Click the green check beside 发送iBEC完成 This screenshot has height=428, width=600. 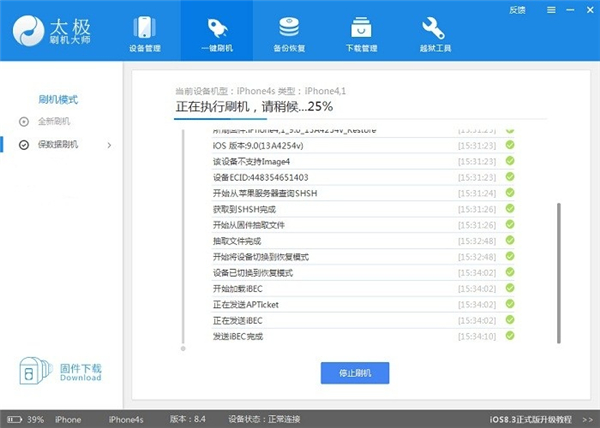tap(510, 335)
